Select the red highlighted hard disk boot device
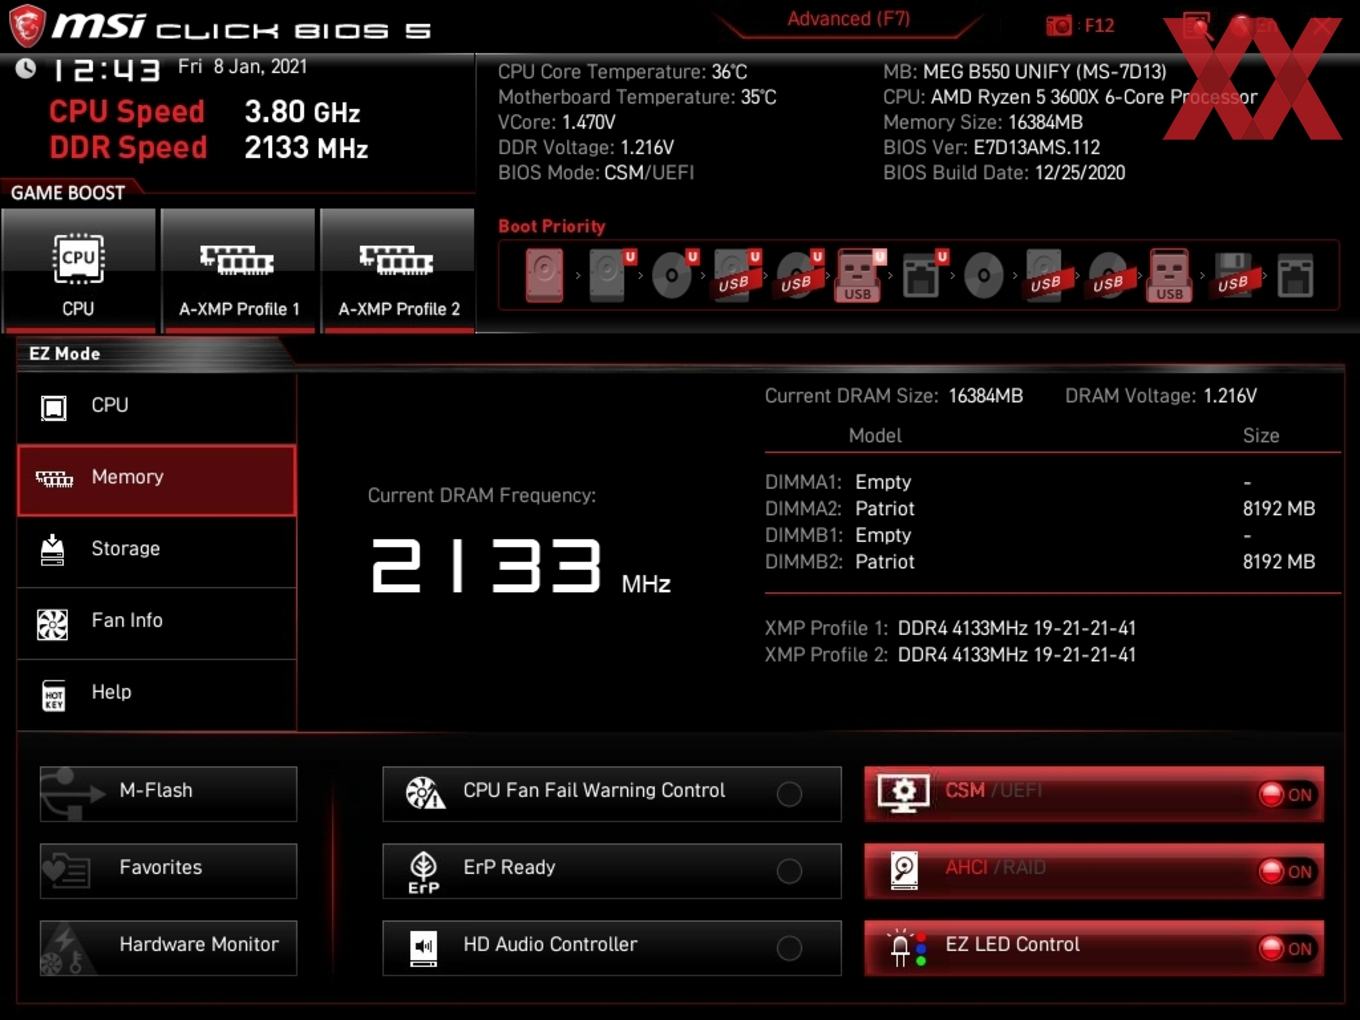This screenshot has width=1360, height=1020. 545,275
